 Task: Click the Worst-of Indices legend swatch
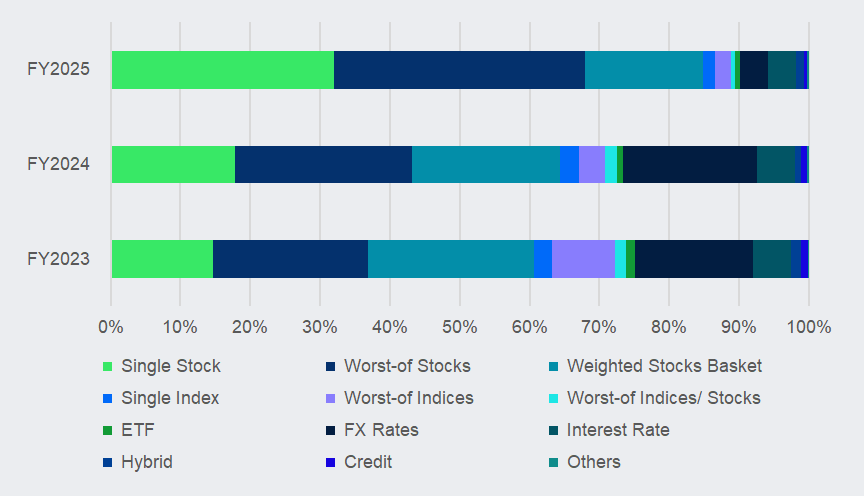(x=331, y=398)
